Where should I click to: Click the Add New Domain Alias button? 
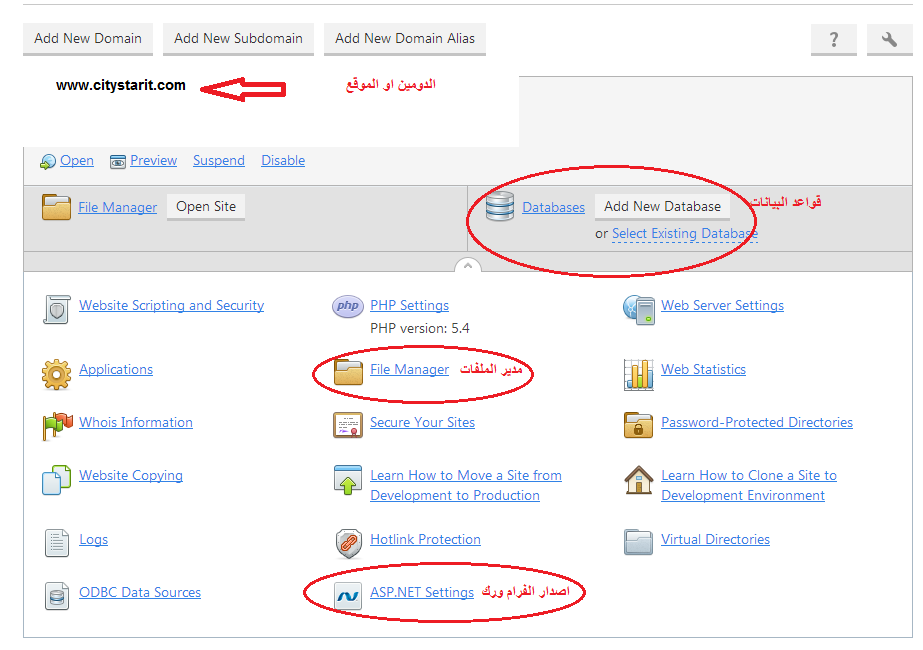[405, 39]
